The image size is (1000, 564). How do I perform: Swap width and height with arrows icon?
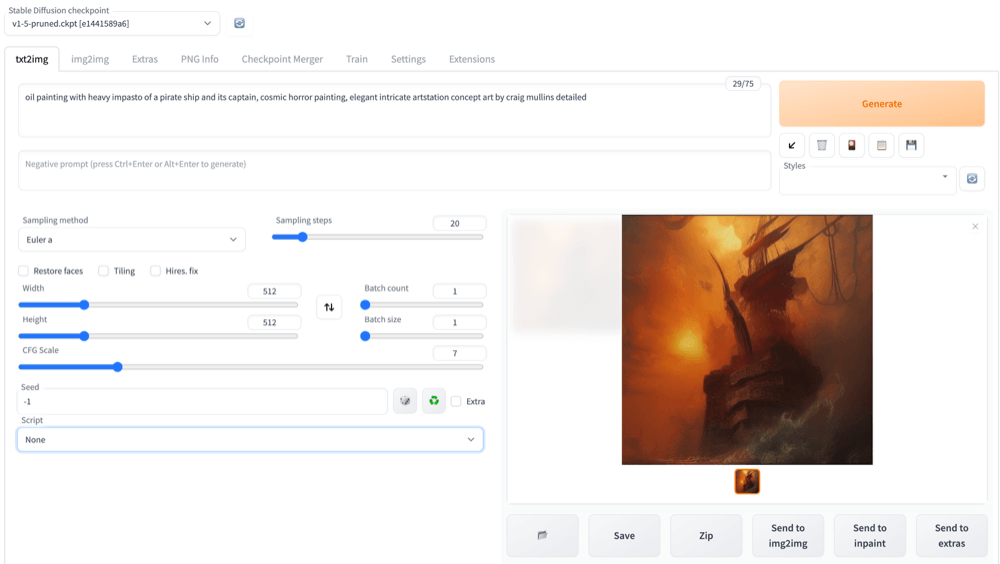[329, 308]
